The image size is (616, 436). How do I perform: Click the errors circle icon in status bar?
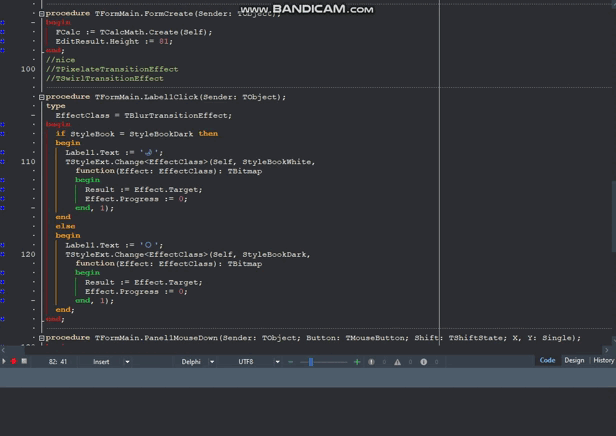pyautogui.click(x=372, y=362)
